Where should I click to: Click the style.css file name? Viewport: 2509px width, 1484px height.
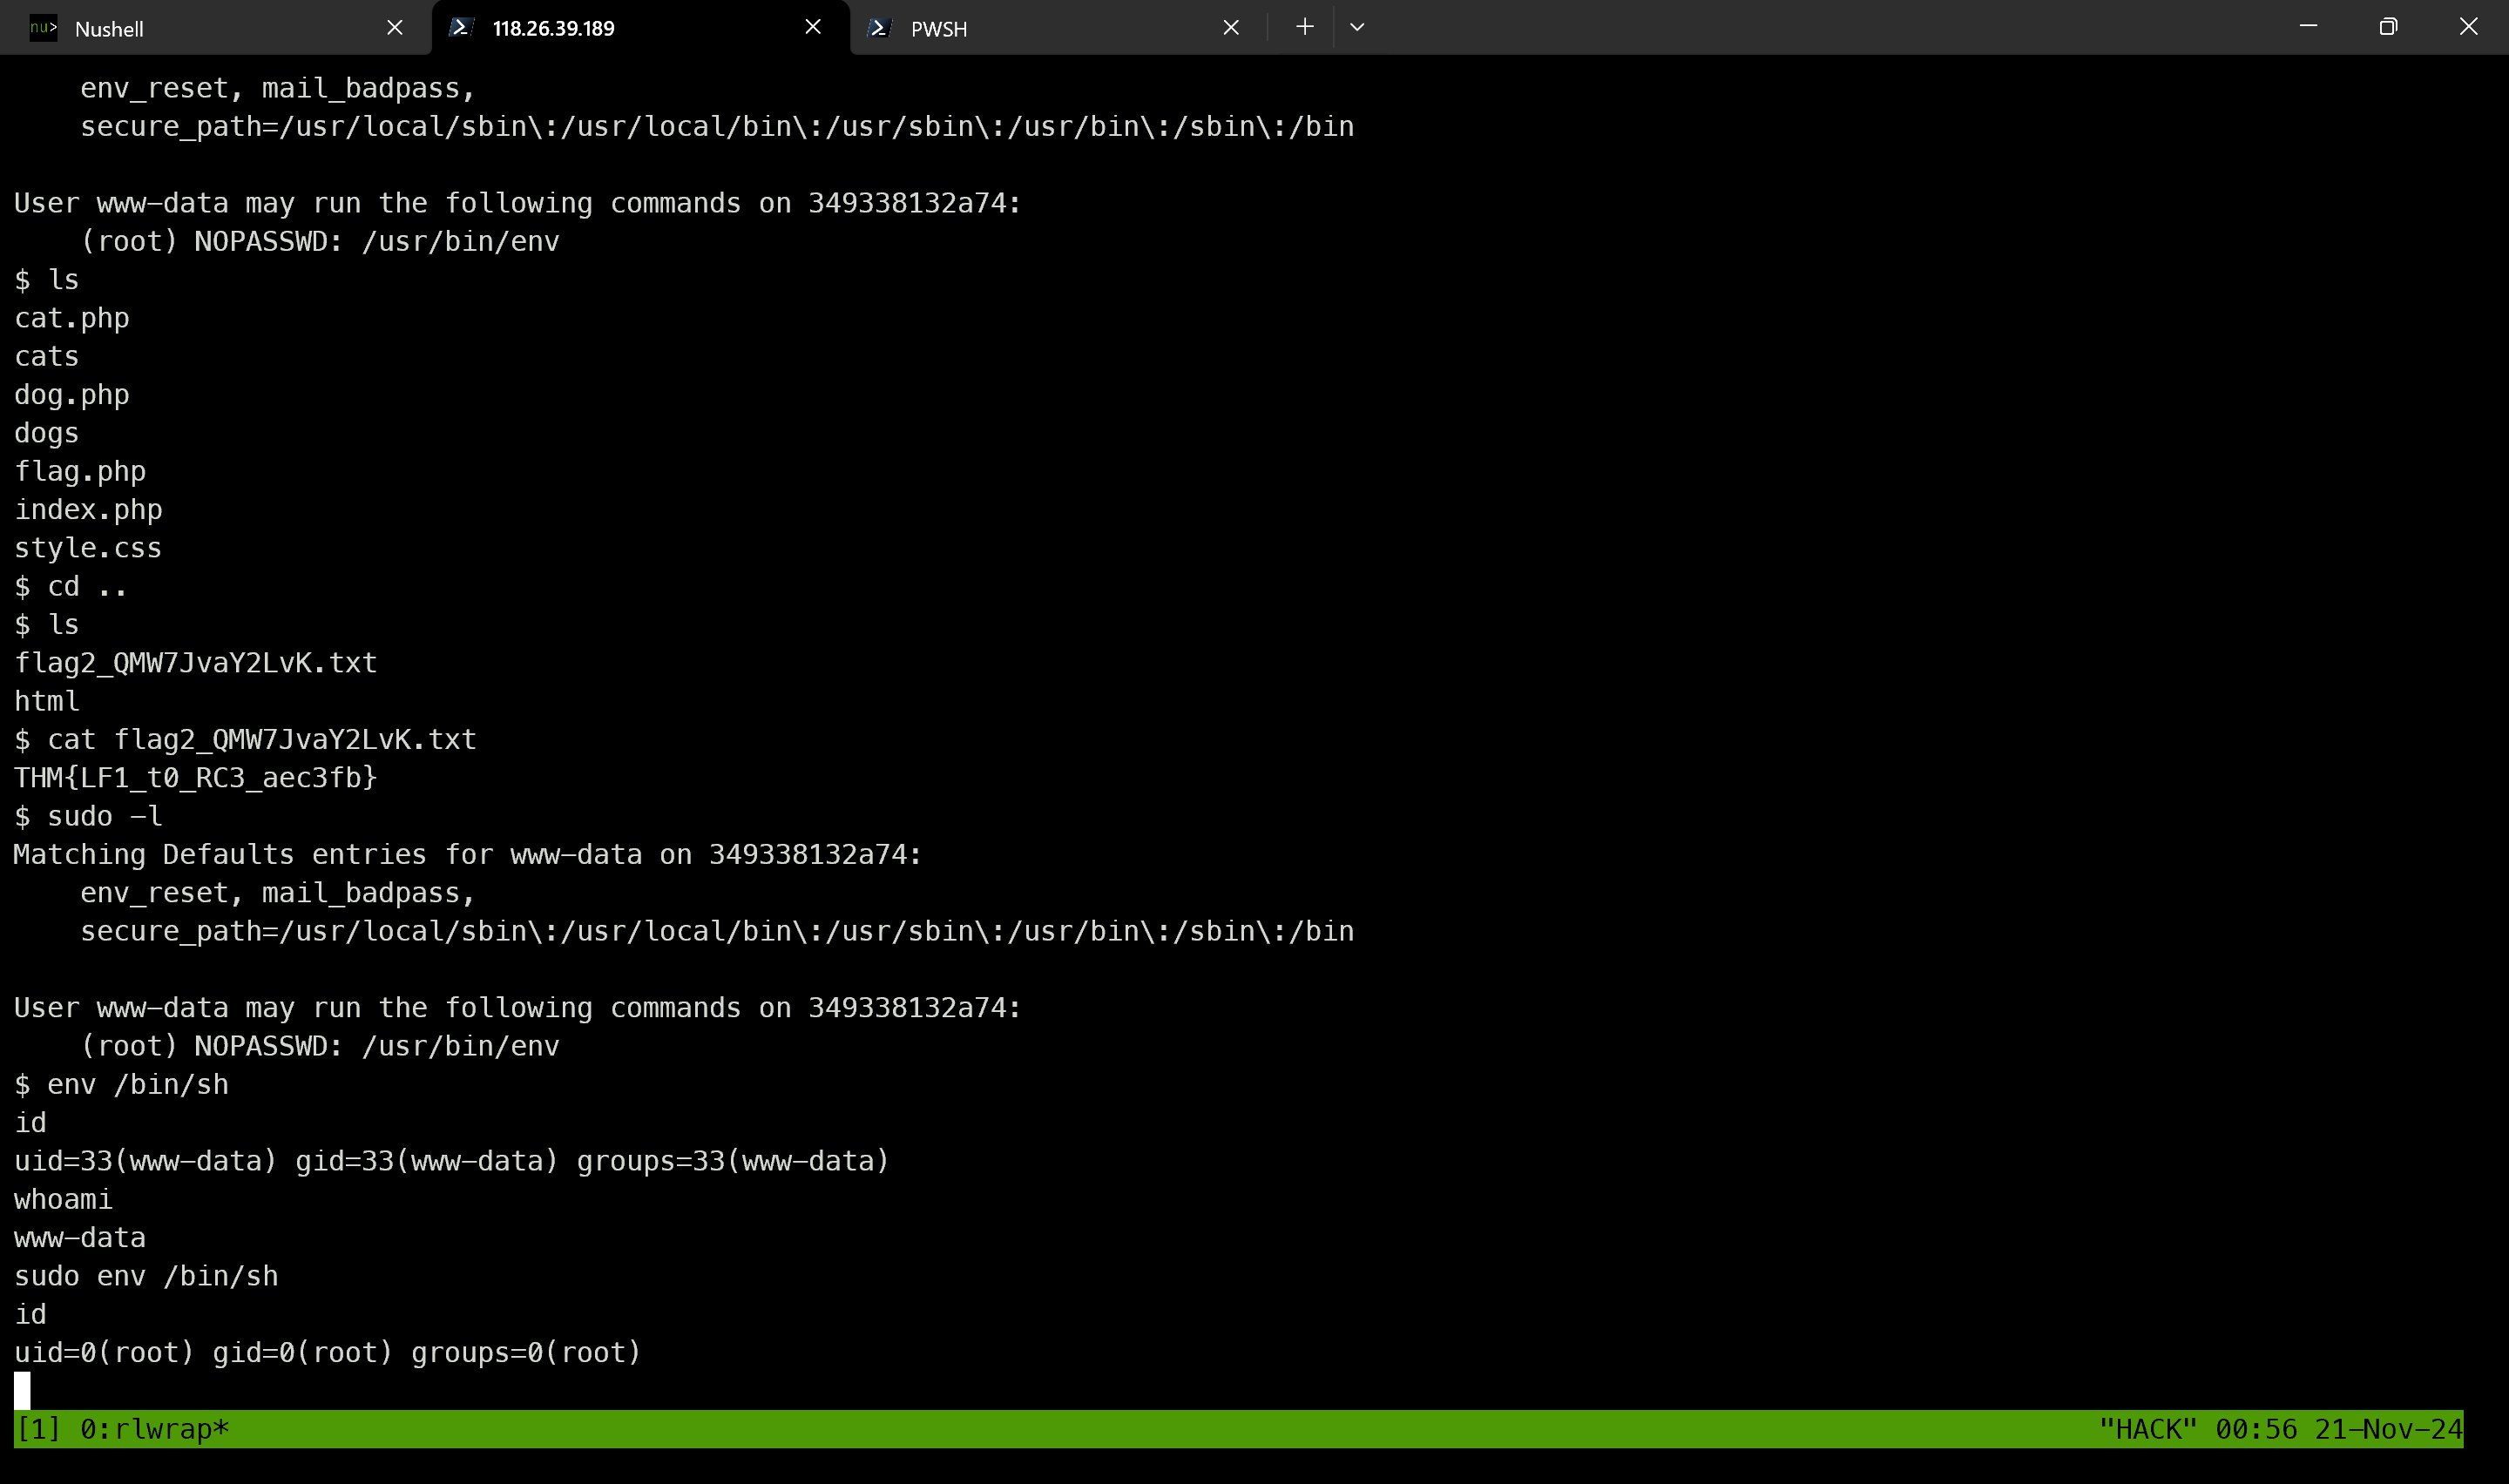pyautogui.click(x=88, y=548)
